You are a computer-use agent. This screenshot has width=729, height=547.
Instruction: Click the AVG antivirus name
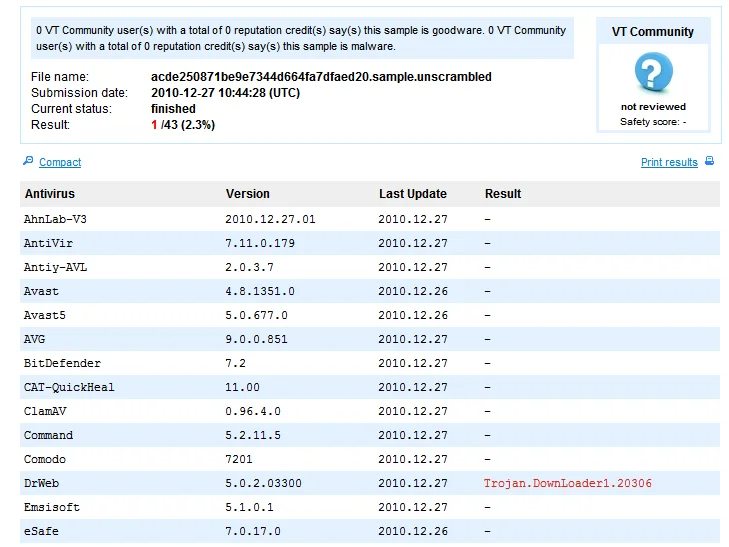(x=34, y=339)
